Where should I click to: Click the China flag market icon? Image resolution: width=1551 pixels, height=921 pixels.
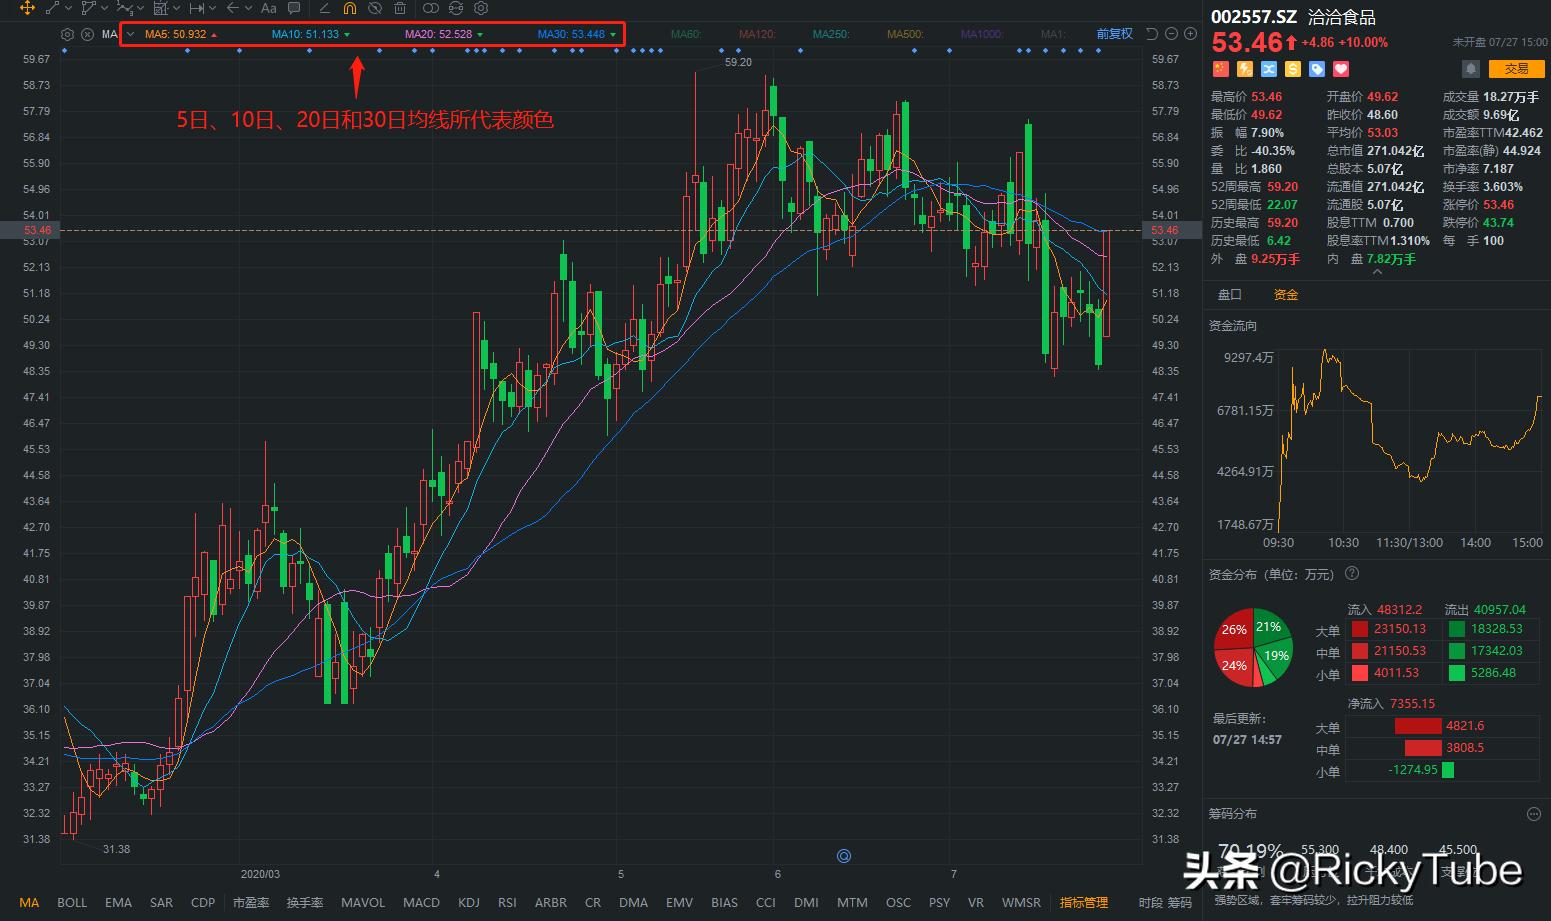[x=1220, y=69]
